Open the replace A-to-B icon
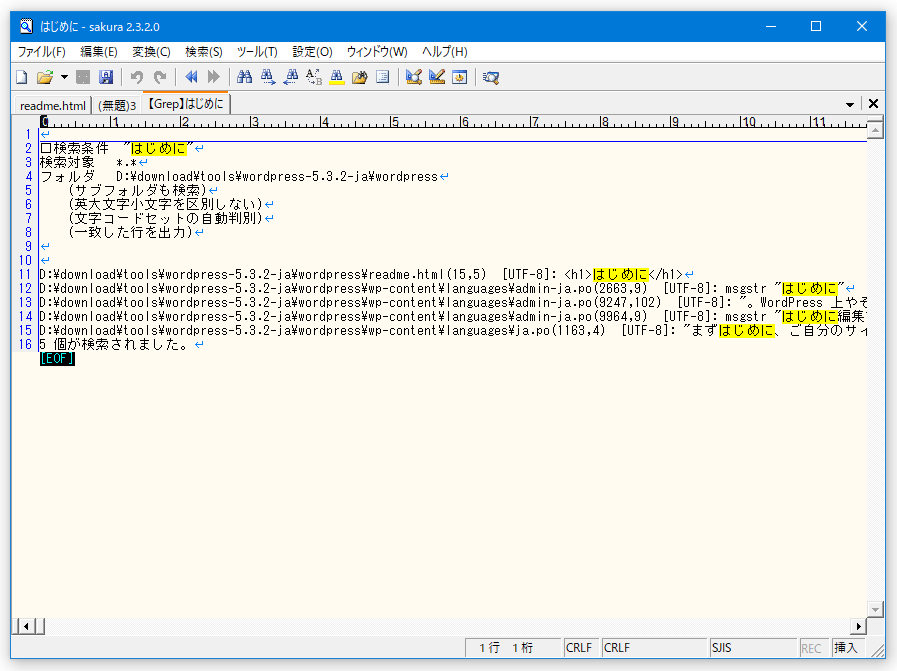 (313, 77)
